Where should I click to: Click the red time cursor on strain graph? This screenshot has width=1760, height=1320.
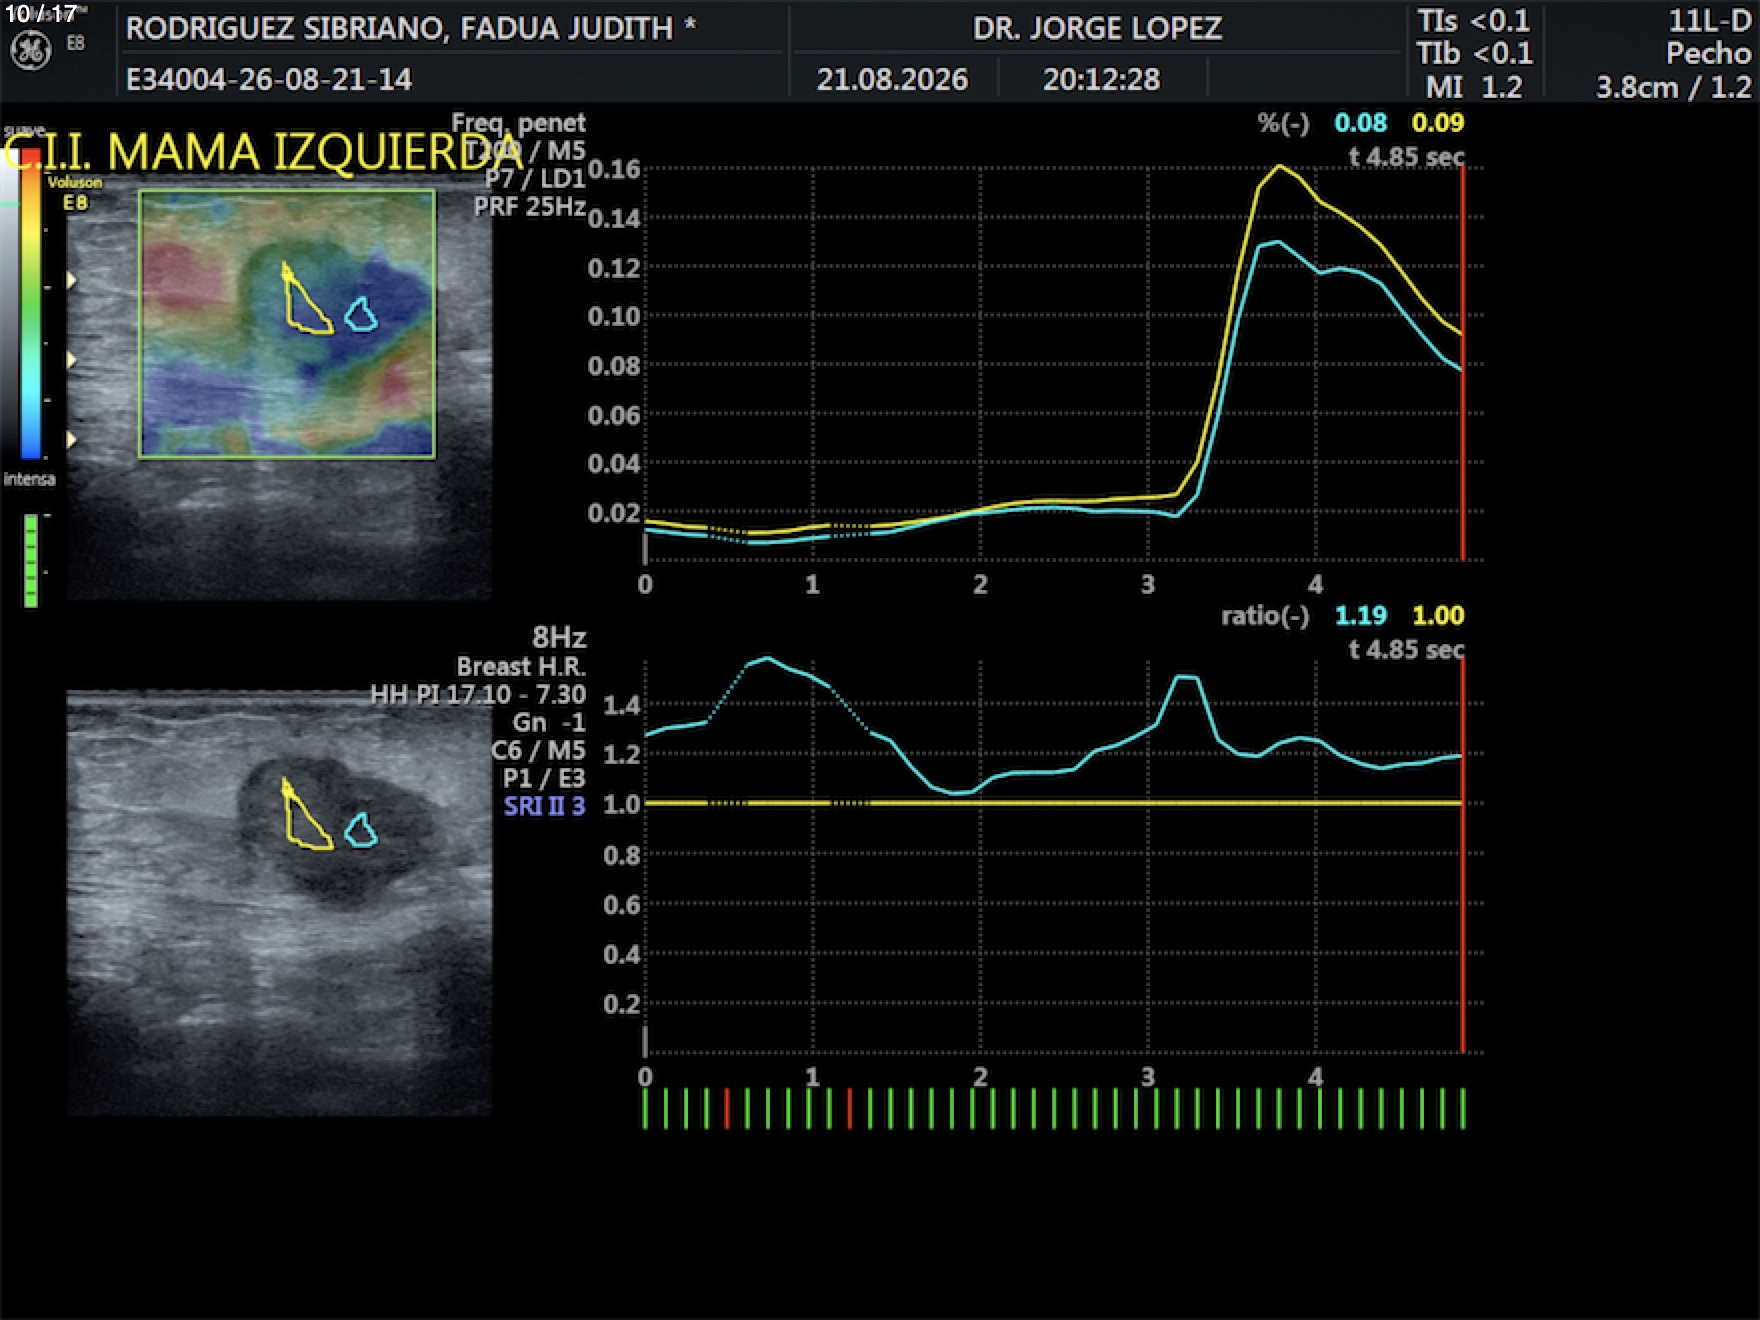[x=1462, y=363]
